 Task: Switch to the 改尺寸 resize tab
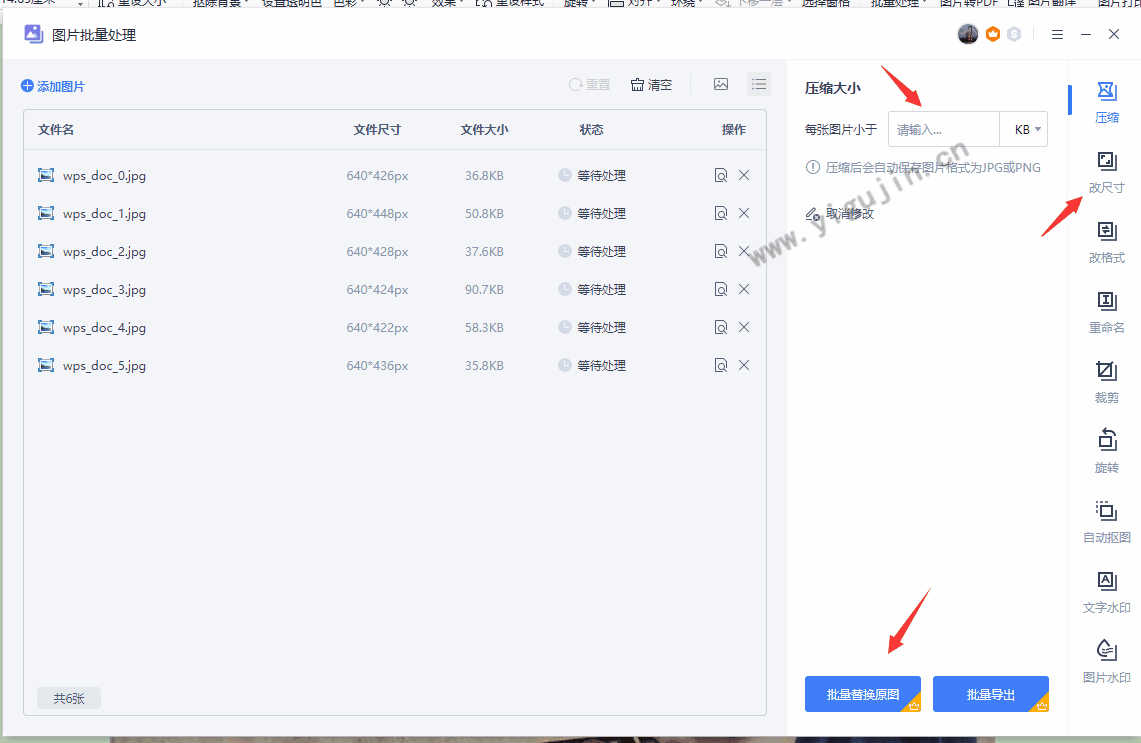pyautogui.click(x=1106, y=172)
